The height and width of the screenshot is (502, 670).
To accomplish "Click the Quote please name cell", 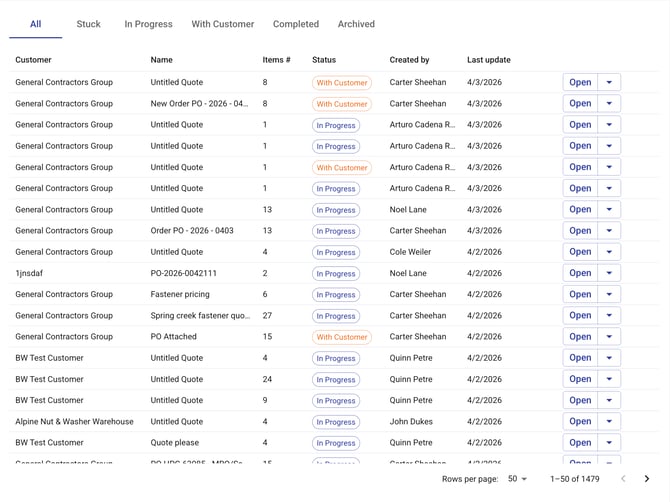I will pos(174,443).
